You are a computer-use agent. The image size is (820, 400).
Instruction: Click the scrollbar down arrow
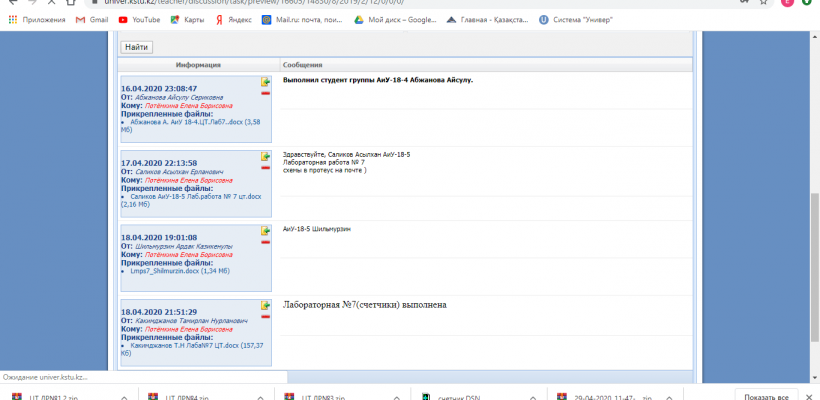point(815,378)
